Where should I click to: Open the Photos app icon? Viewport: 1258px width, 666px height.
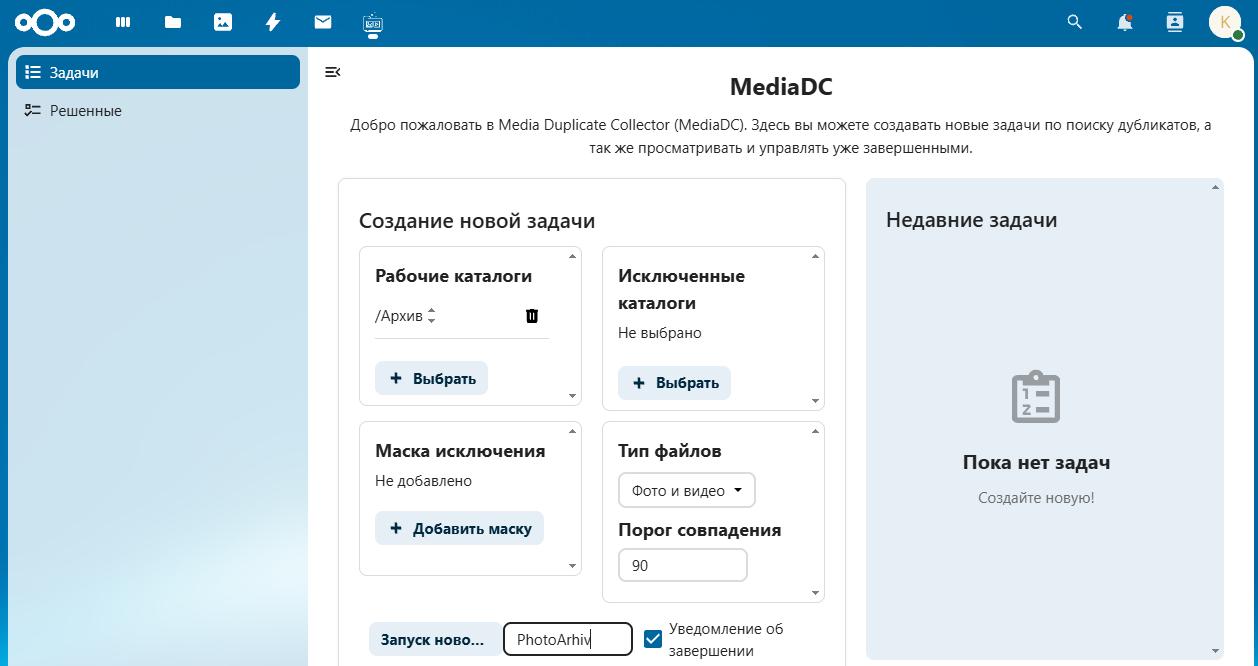[222, 21]
